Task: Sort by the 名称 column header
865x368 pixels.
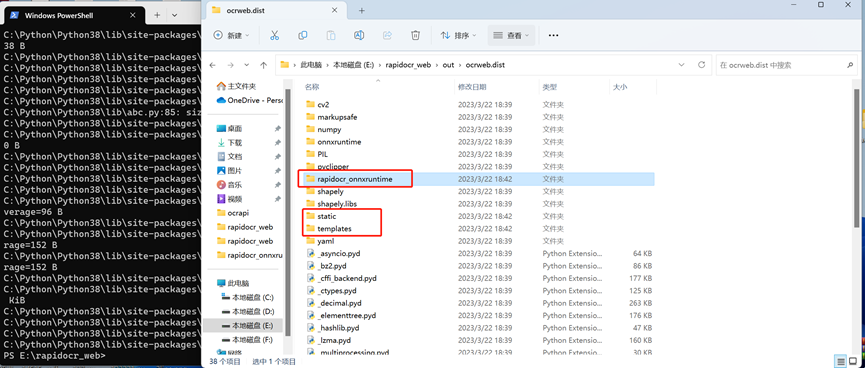Action: [x=312, y=87]
